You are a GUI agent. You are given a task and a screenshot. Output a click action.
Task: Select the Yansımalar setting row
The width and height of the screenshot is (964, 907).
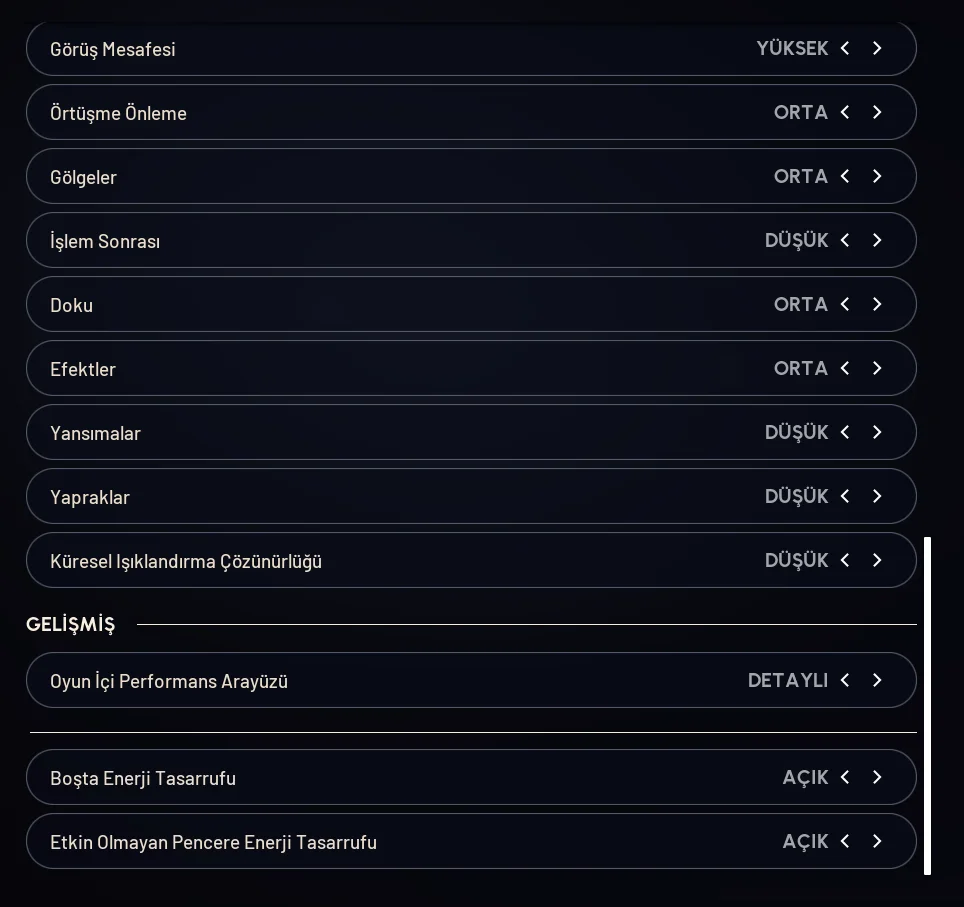click(400, 433)
